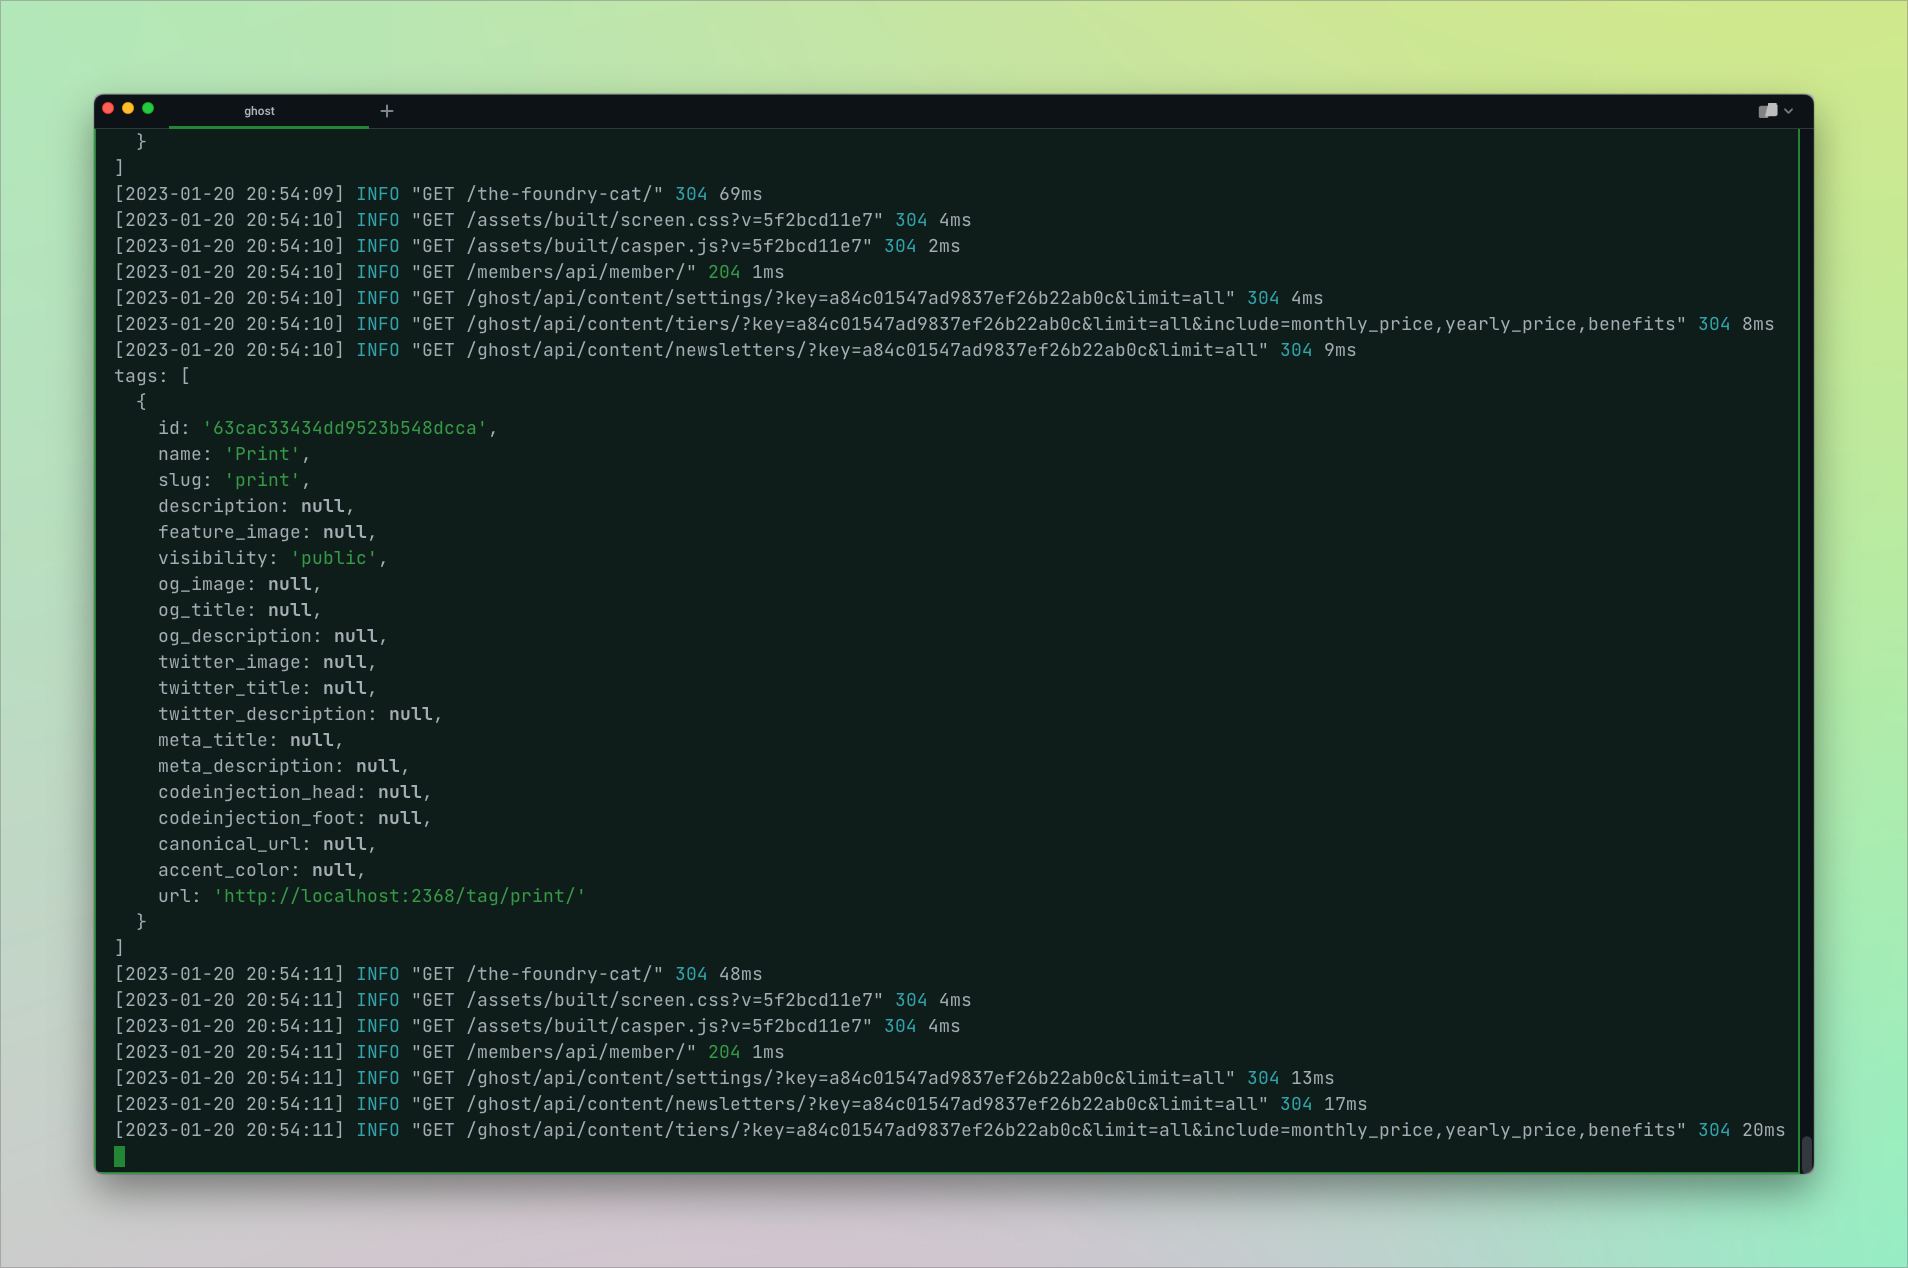Click the 204 status on members api line
1908x1268 pixels.
pos(723,271)
